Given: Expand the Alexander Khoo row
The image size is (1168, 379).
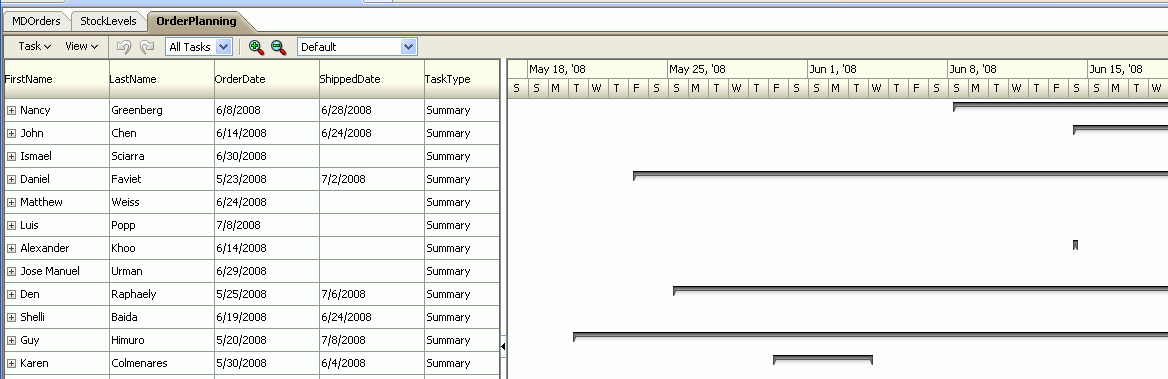Looking at the screenshot, I should [11, 249].
